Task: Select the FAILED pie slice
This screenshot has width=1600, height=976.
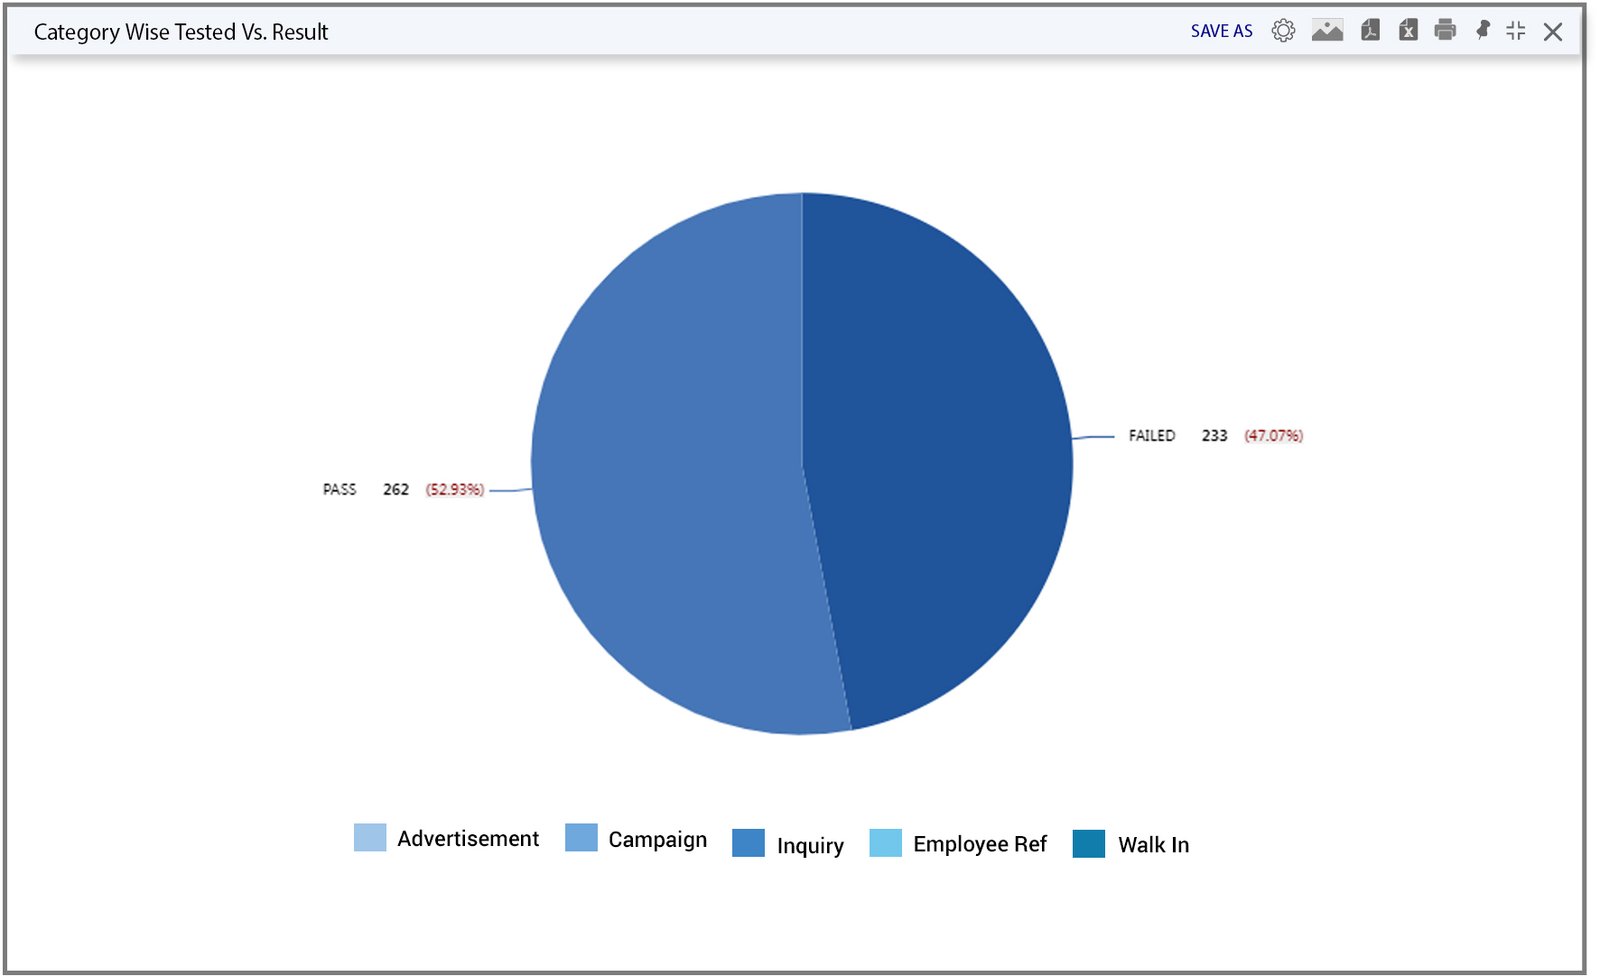Action: coord(940,450)
